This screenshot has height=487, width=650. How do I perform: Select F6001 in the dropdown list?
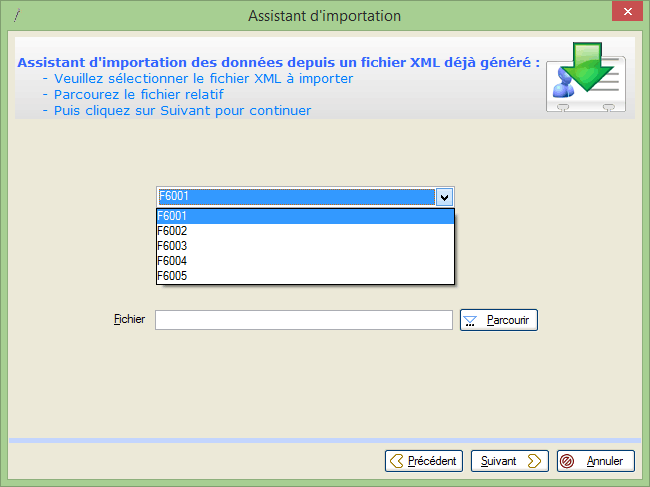coord(305,216)
